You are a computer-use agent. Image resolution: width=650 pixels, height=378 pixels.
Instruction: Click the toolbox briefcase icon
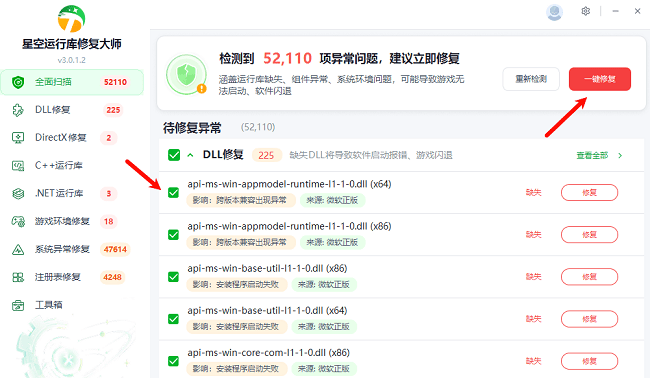tap(18, 305)
